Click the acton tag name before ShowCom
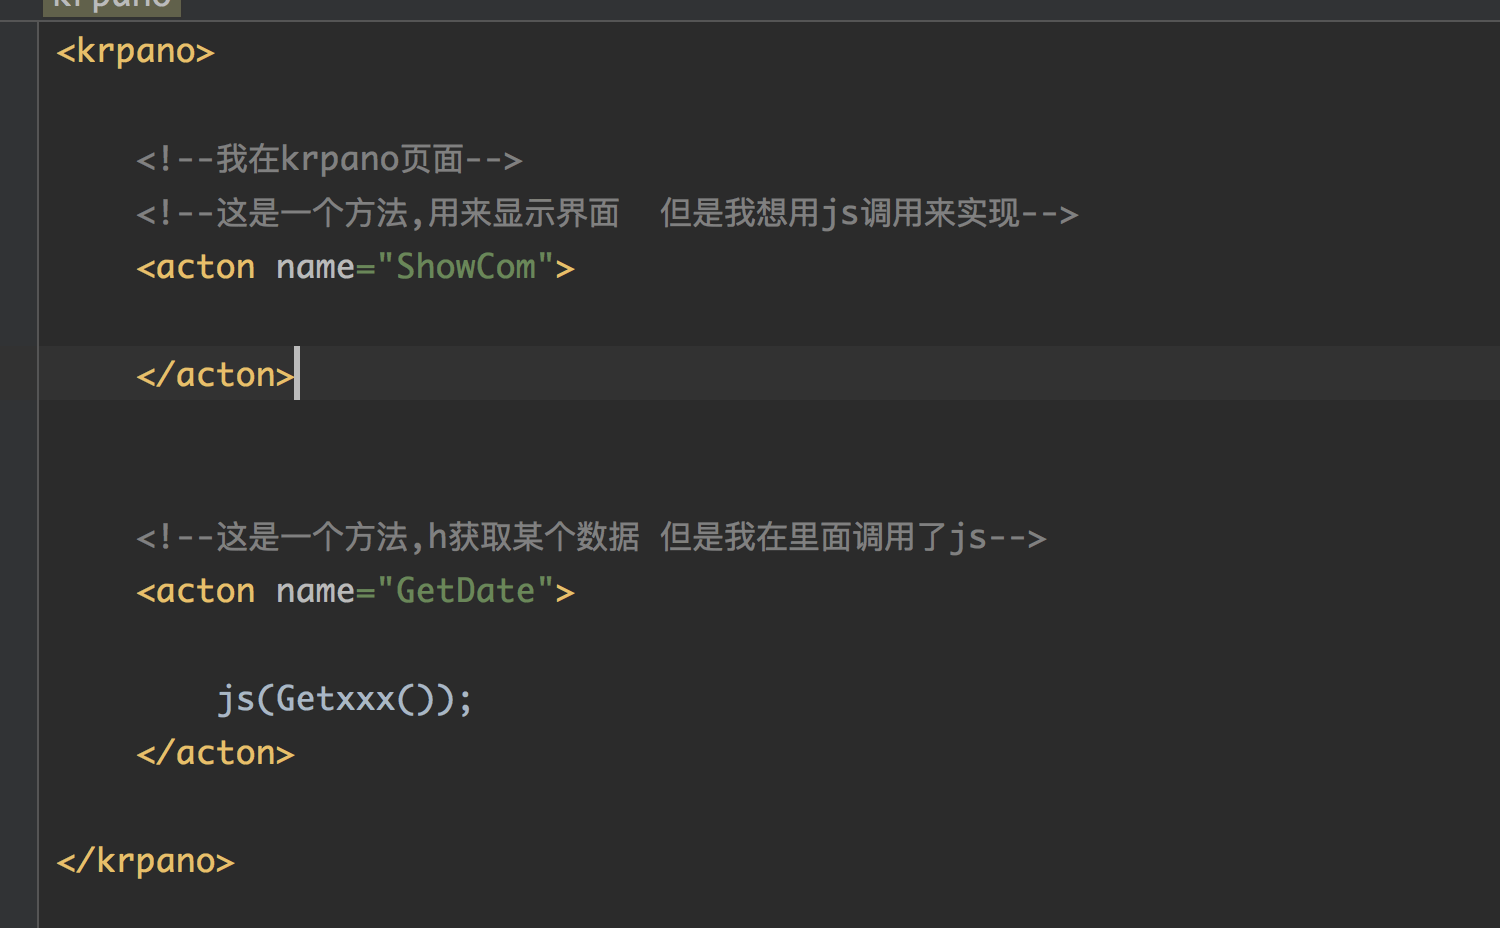The height and width of the screenshot is (928, 1500). click(205, 267)
